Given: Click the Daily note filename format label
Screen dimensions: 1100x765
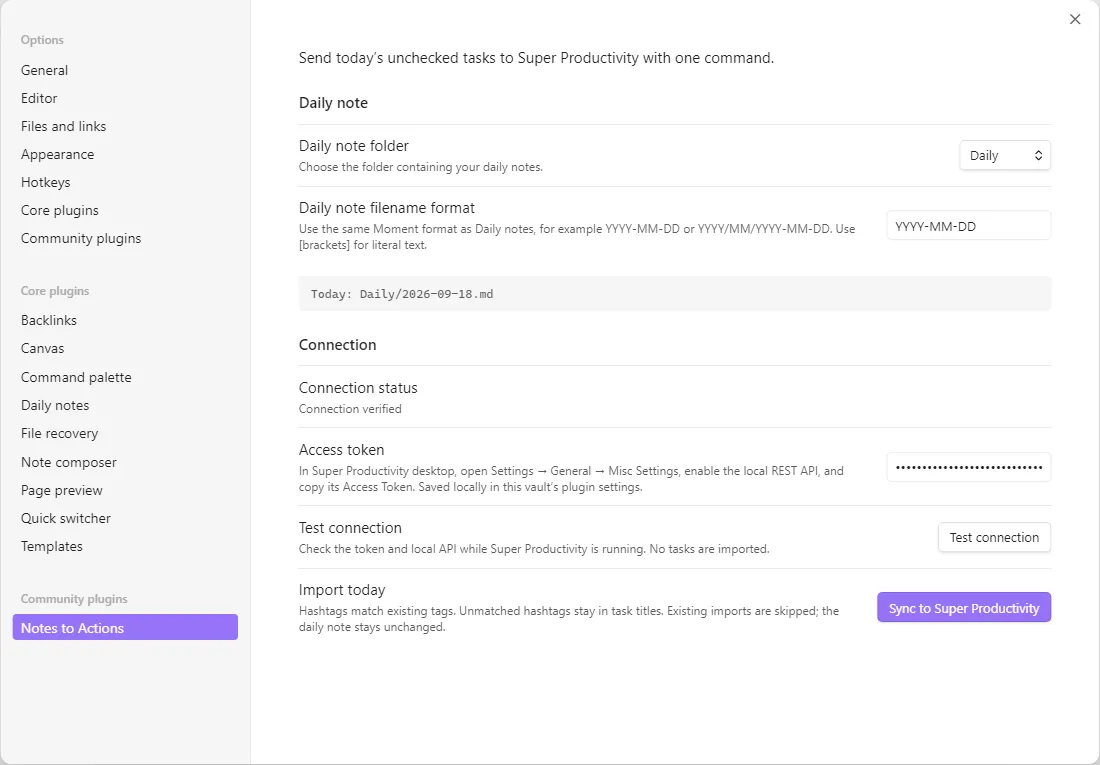Looking at the screenshot, I should (x=387, y=208).
